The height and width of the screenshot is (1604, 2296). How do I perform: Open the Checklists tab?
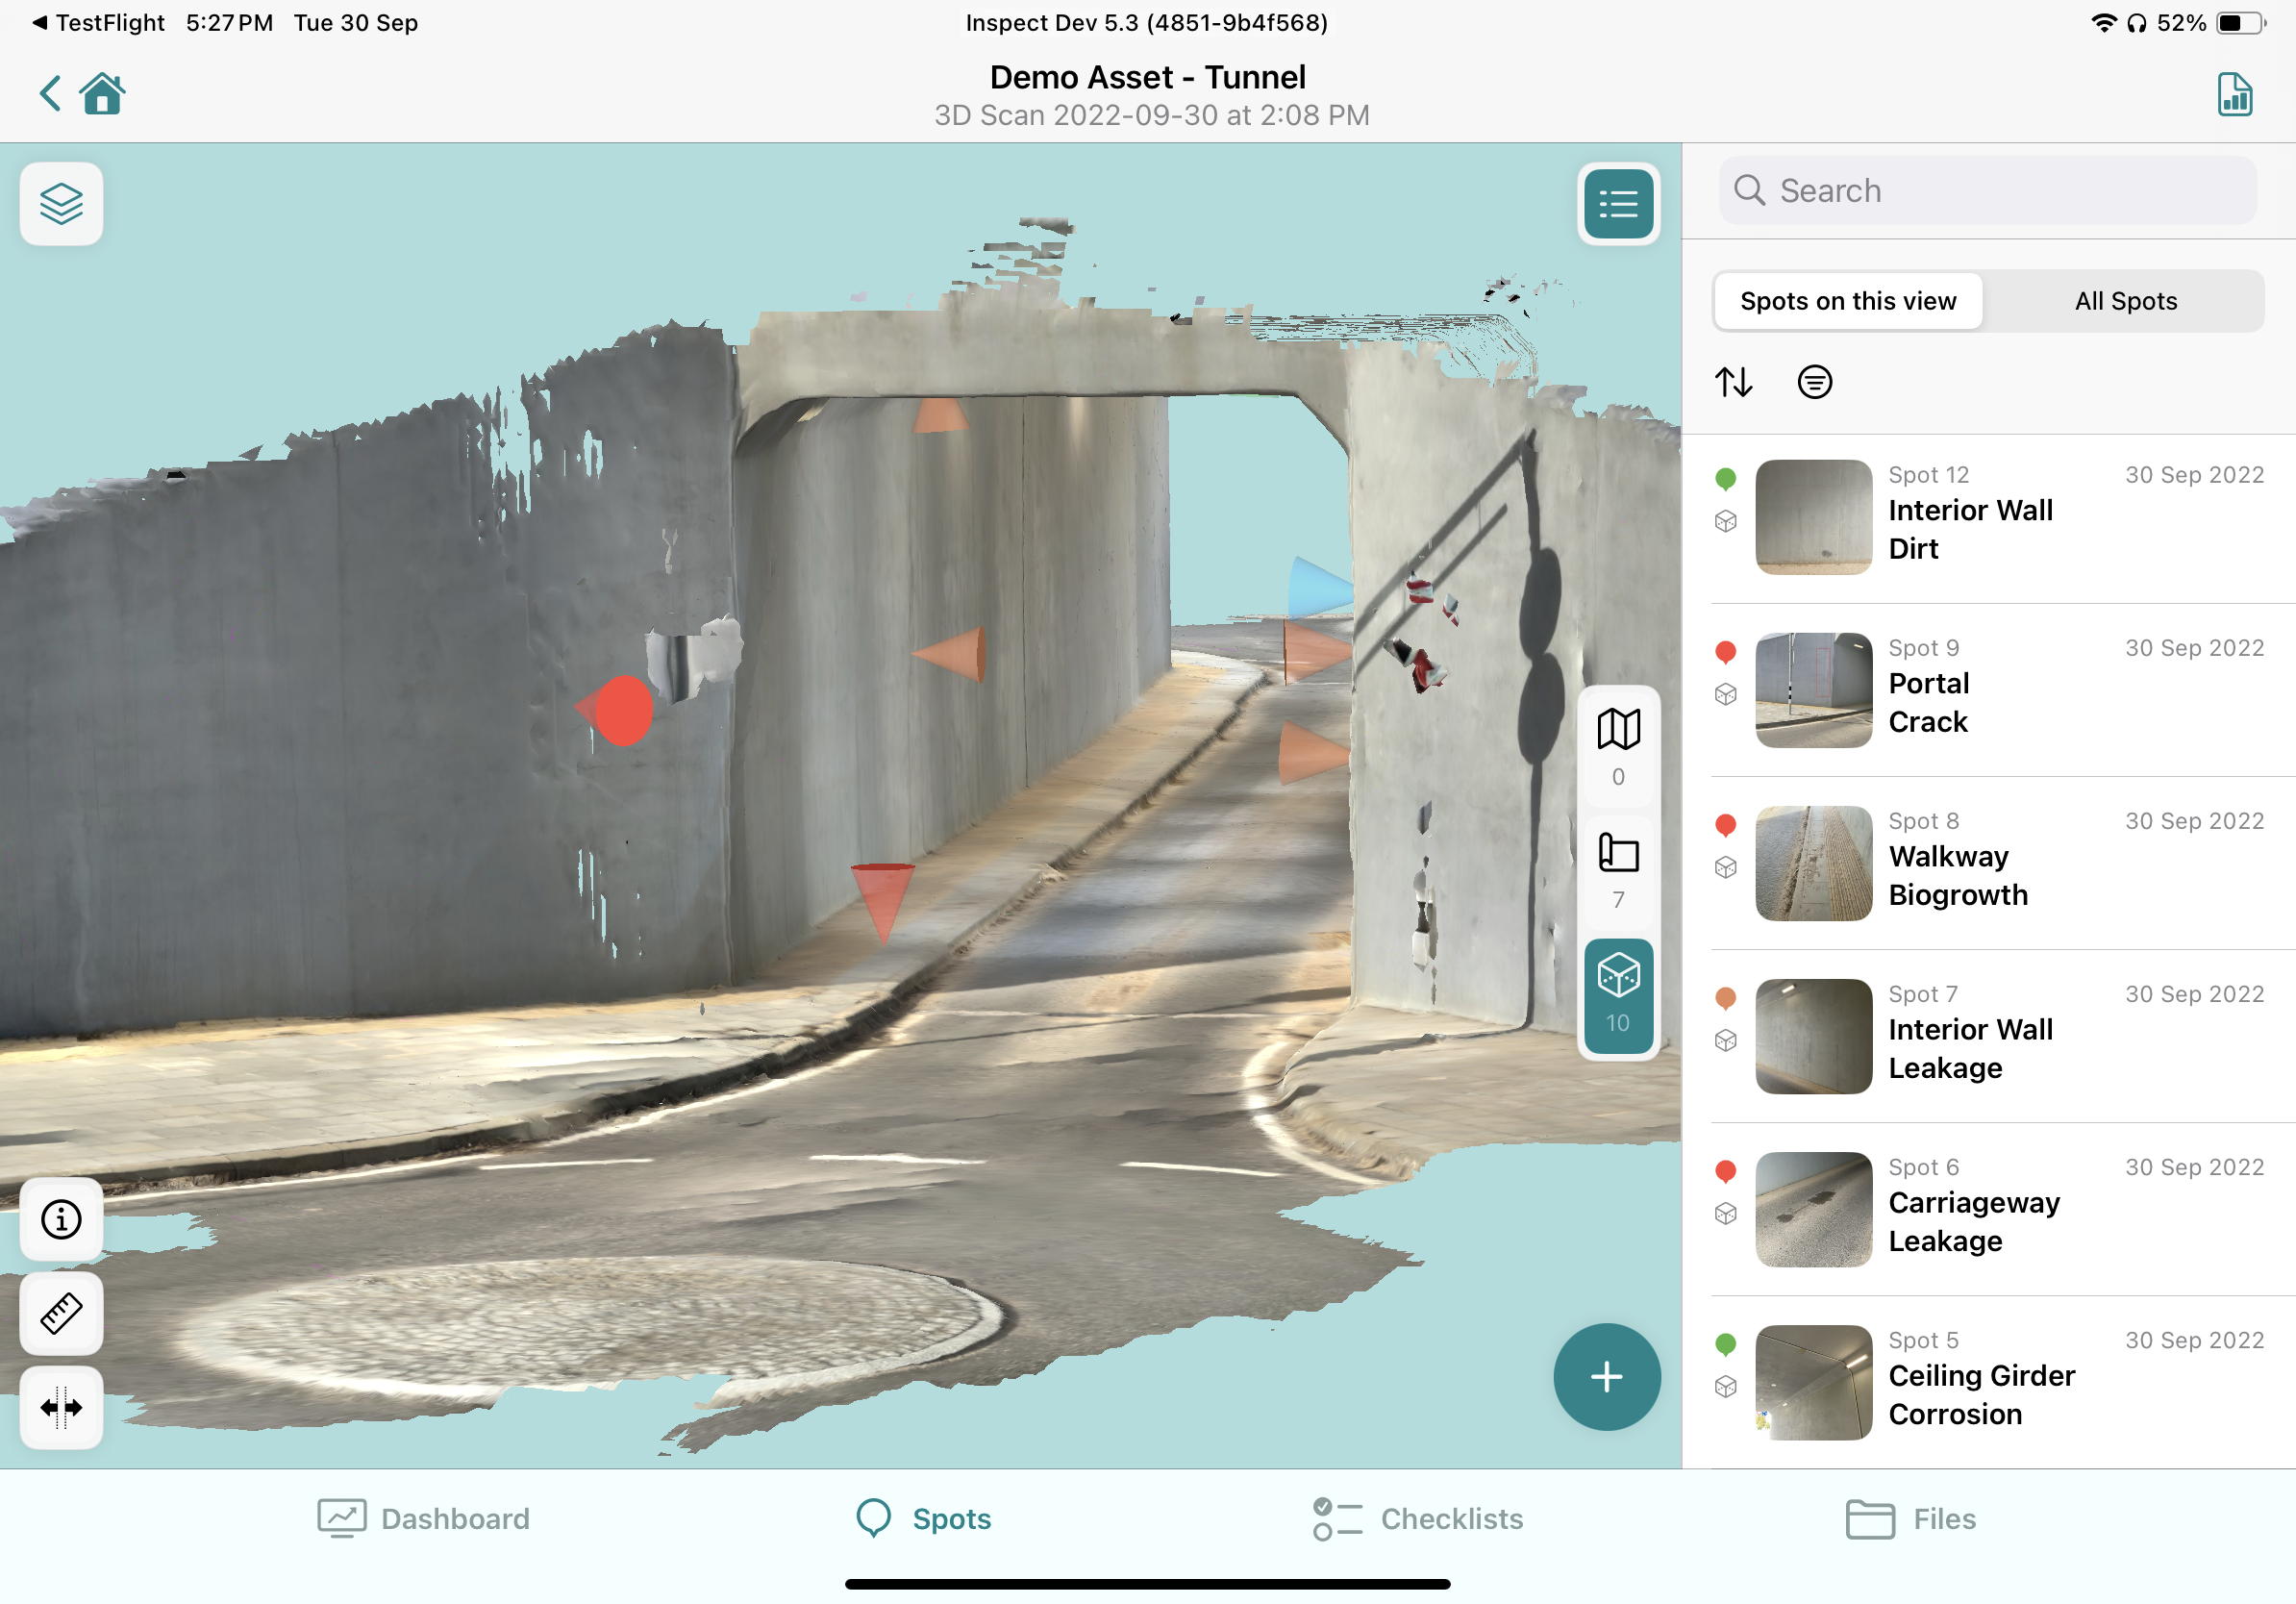coord(1417,1518)
